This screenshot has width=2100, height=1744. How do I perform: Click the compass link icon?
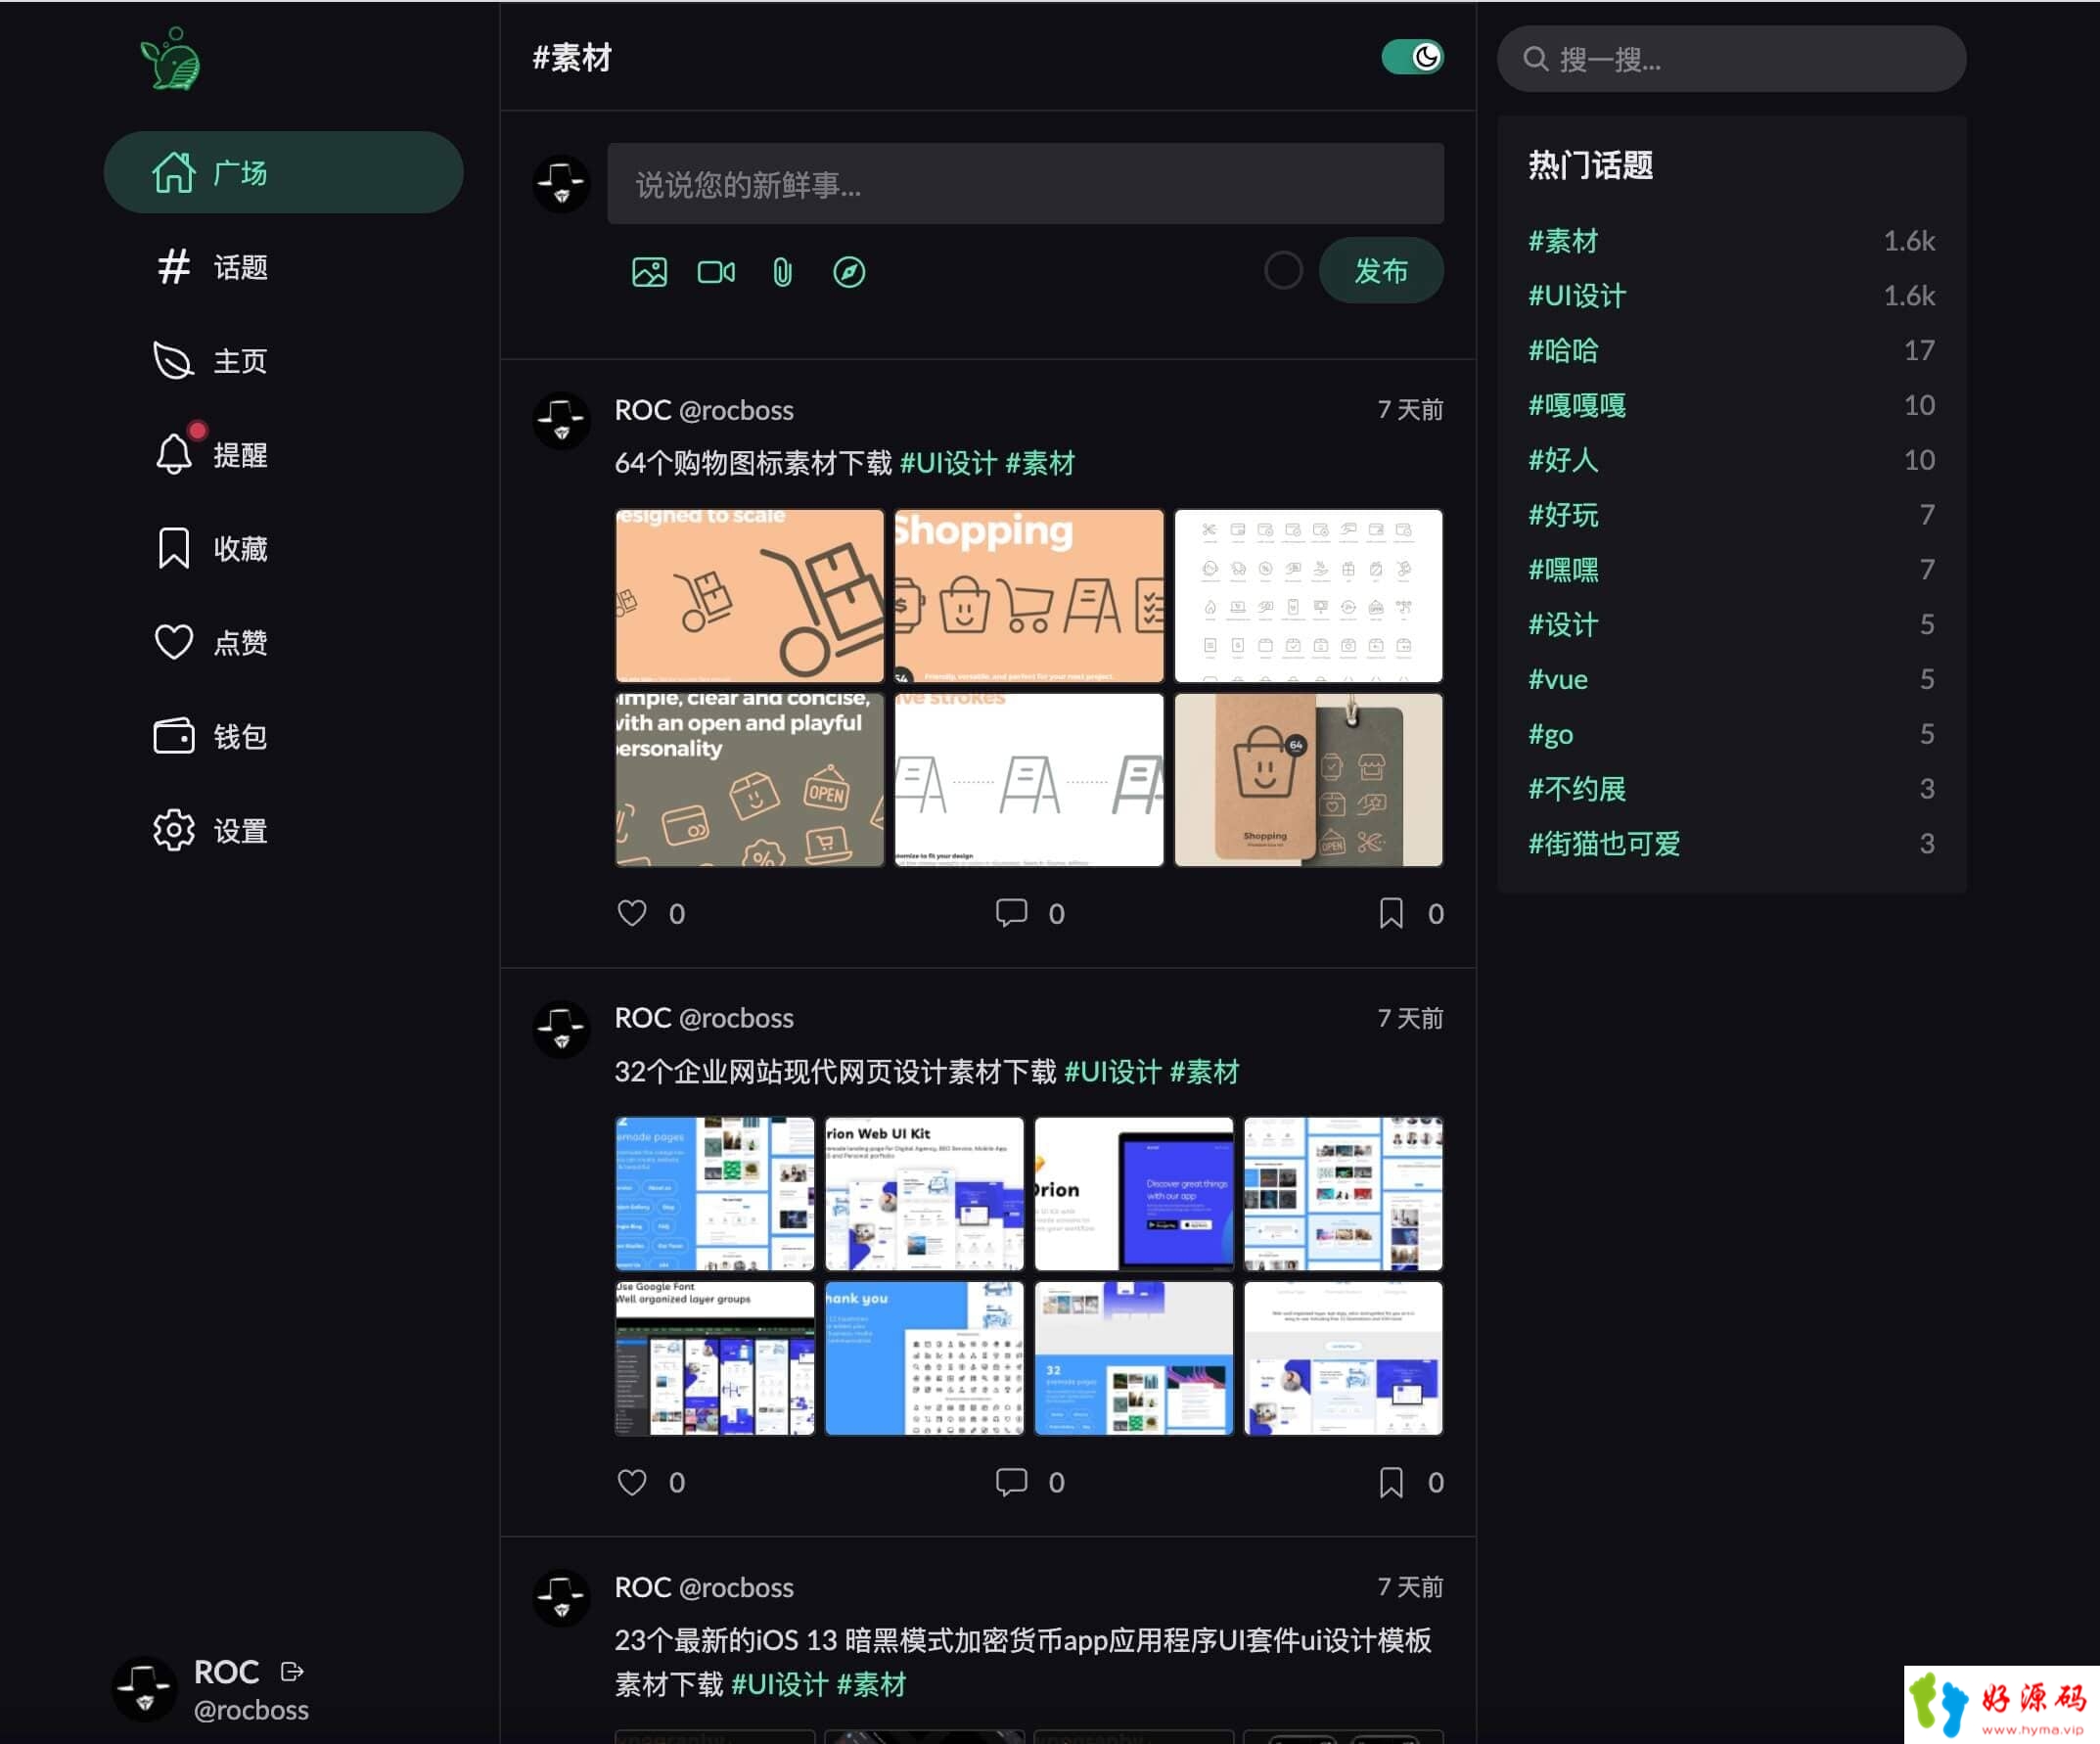coord(849,272)
